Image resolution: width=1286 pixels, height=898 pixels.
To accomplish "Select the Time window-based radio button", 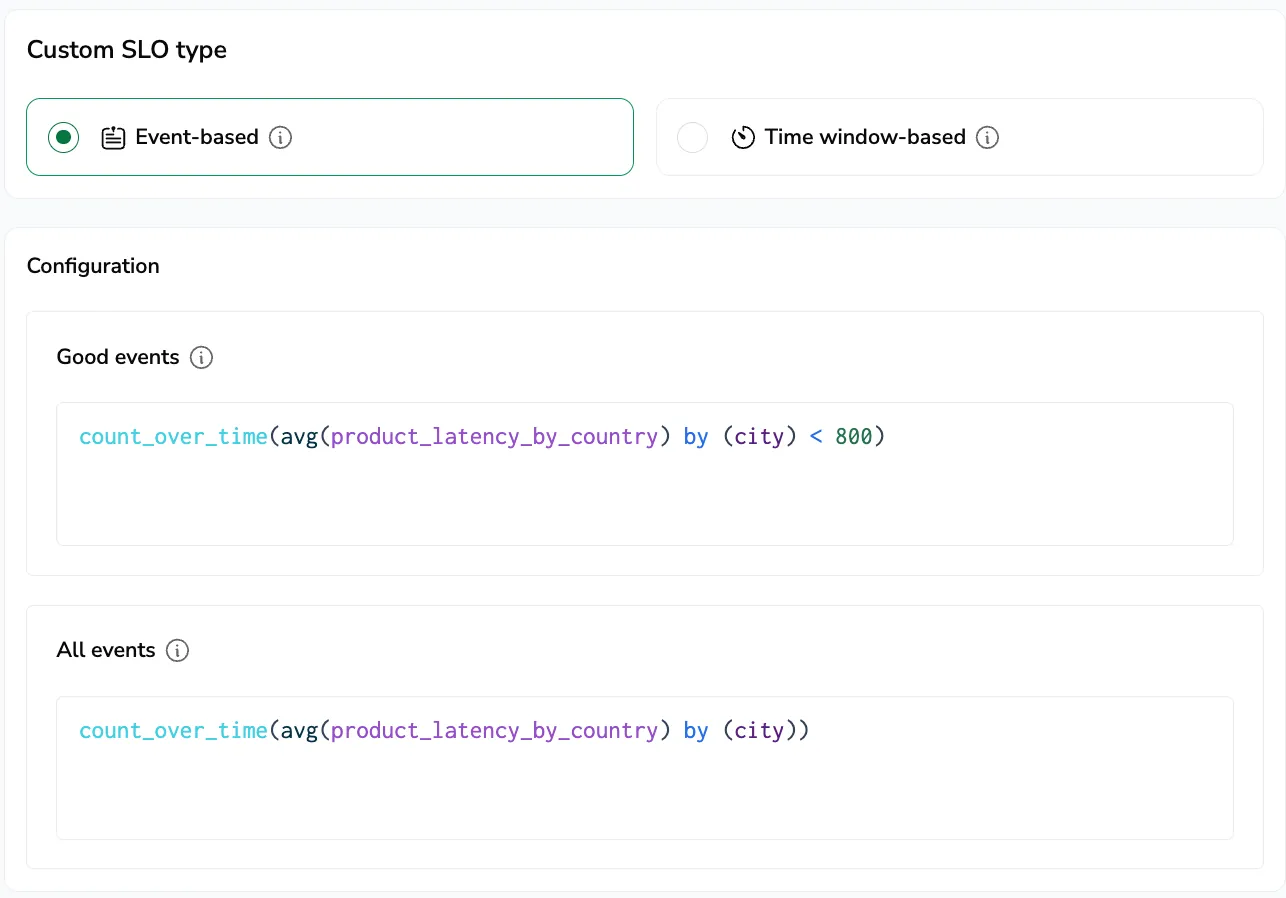I will [692, 137].
